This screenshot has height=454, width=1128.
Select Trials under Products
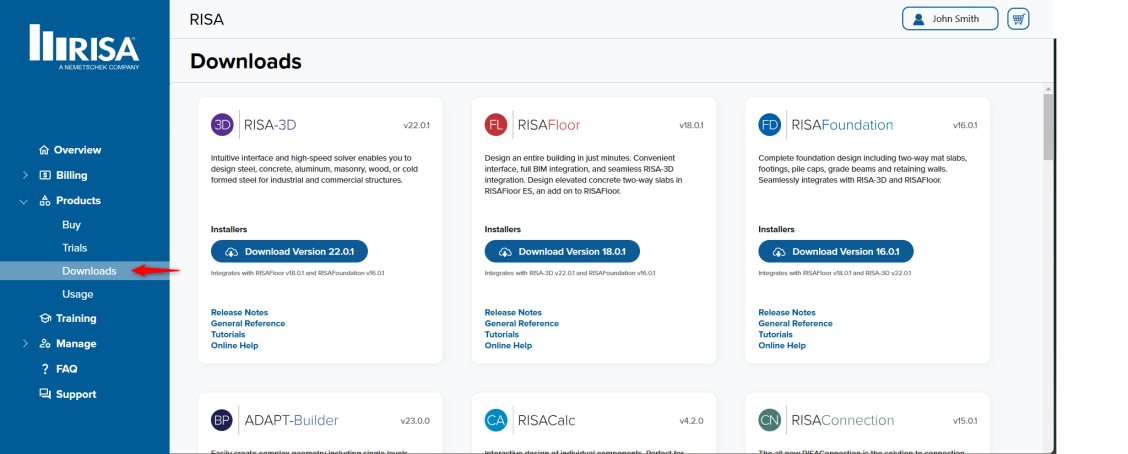click(74, 248)
